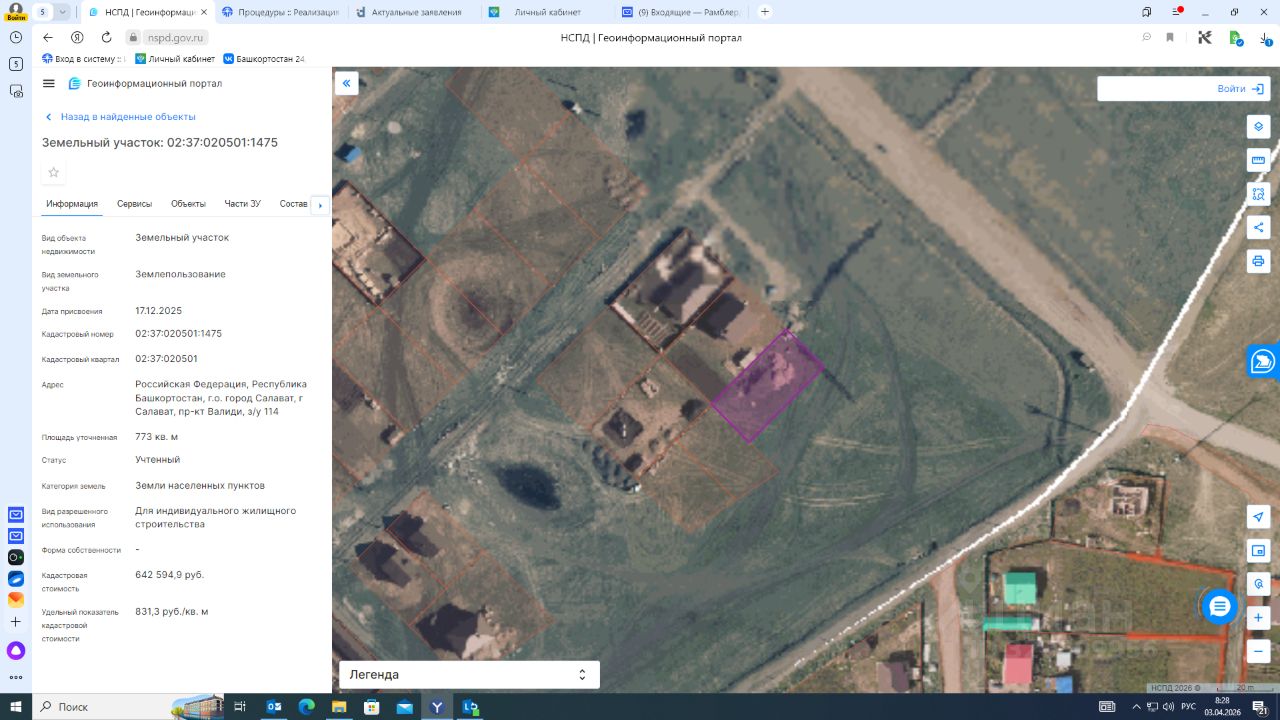Reload the page

coord(106,37)
